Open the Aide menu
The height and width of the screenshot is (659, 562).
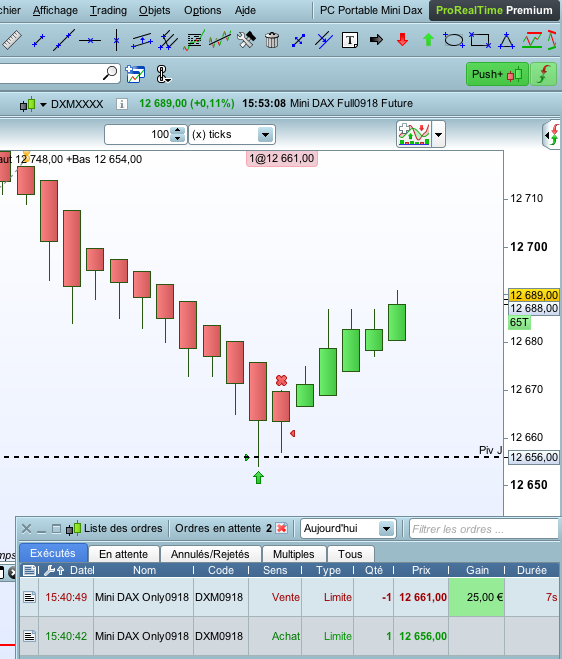(x=245, y=10)
